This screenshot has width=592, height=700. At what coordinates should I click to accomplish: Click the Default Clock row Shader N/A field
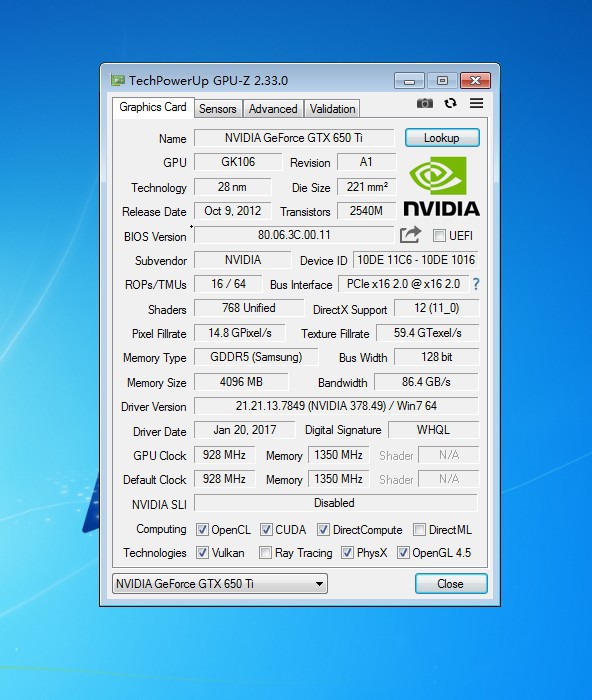[x=448, y=479]
